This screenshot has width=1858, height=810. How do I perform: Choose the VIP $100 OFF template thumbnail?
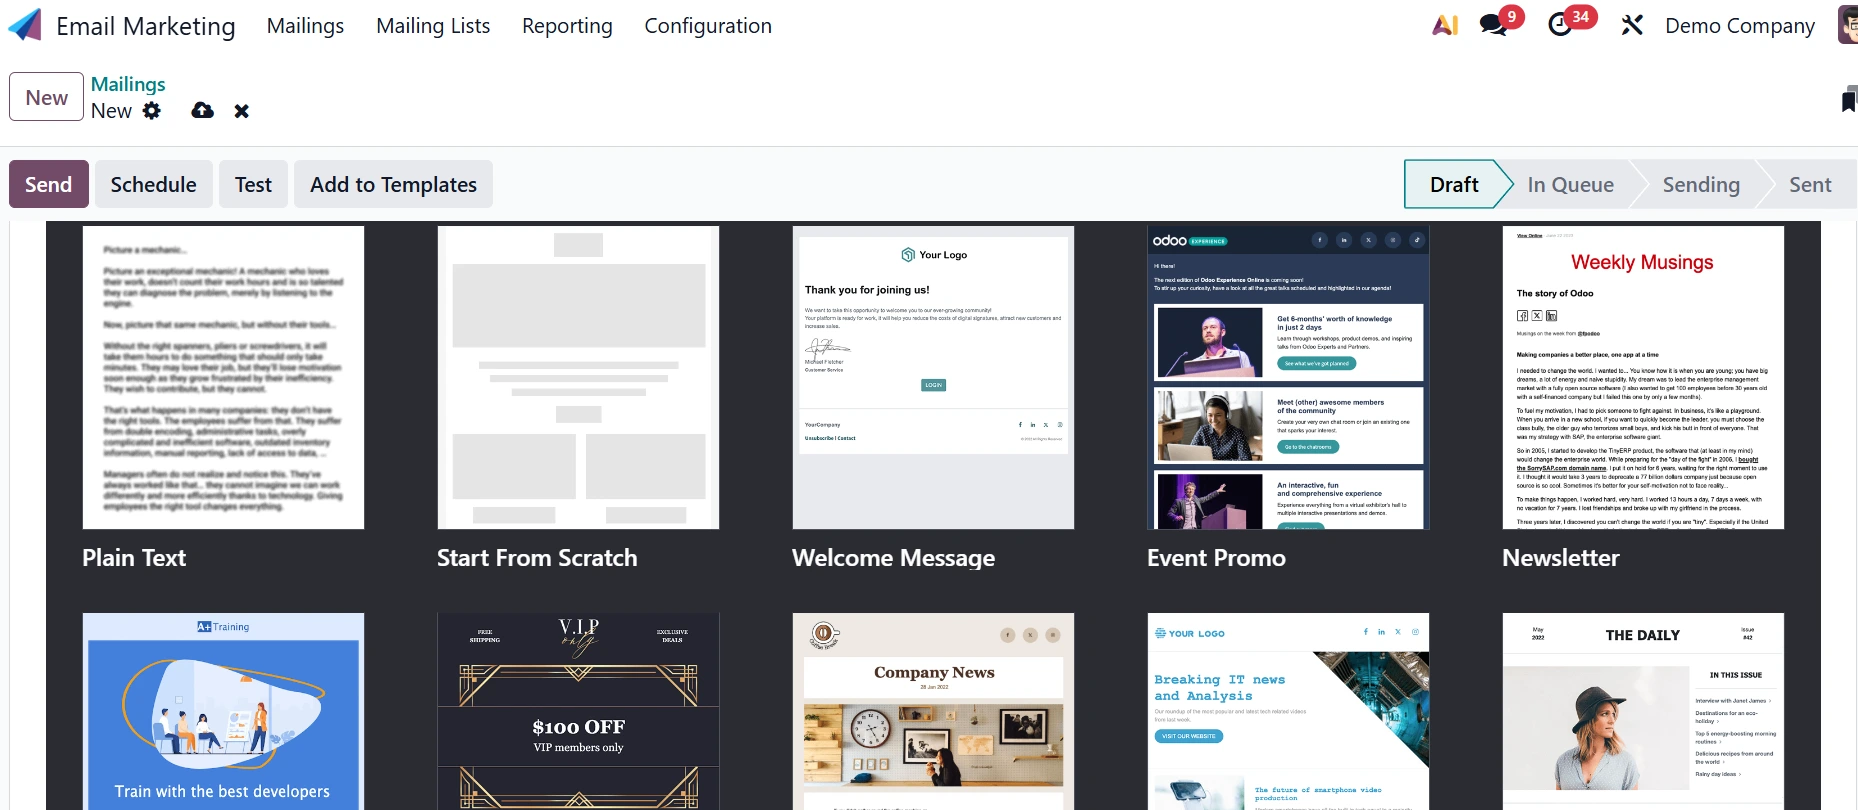[578, 711]
